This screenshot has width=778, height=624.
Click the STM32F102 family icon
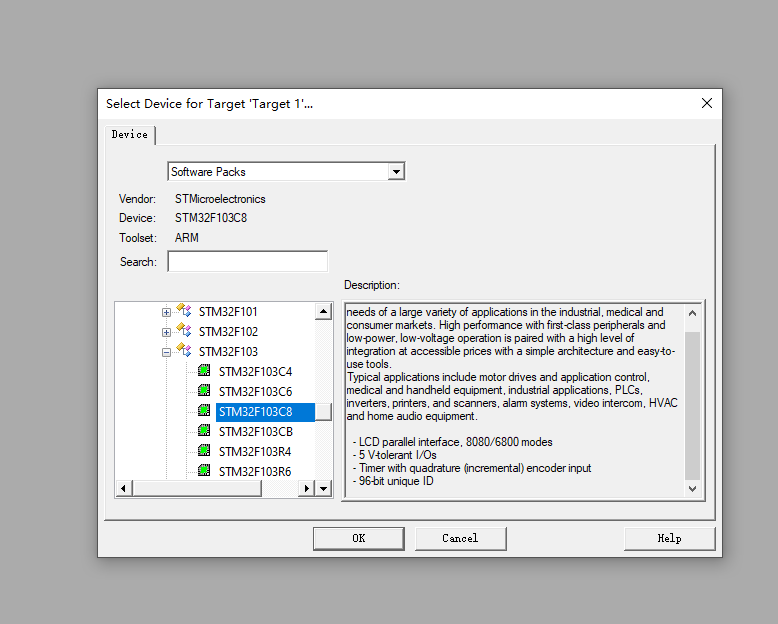tap(184, 330)
